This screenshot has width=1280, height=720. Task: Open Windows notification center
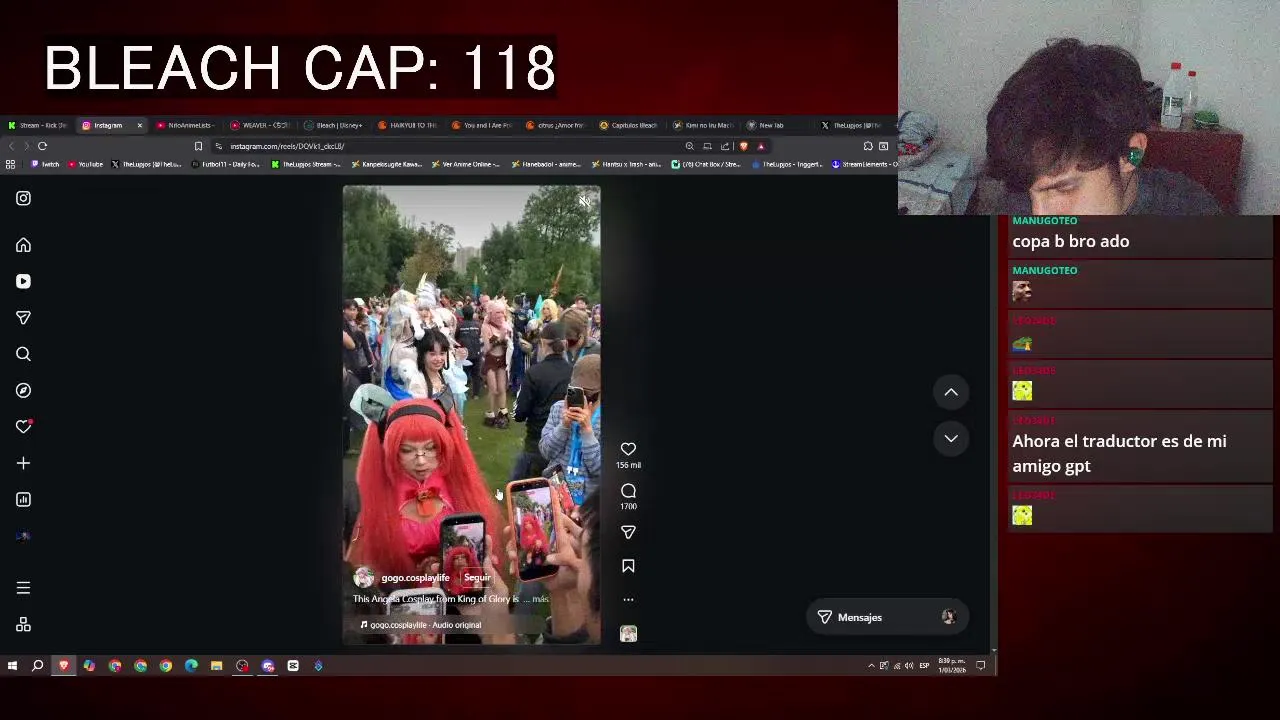tap(981, 666)
